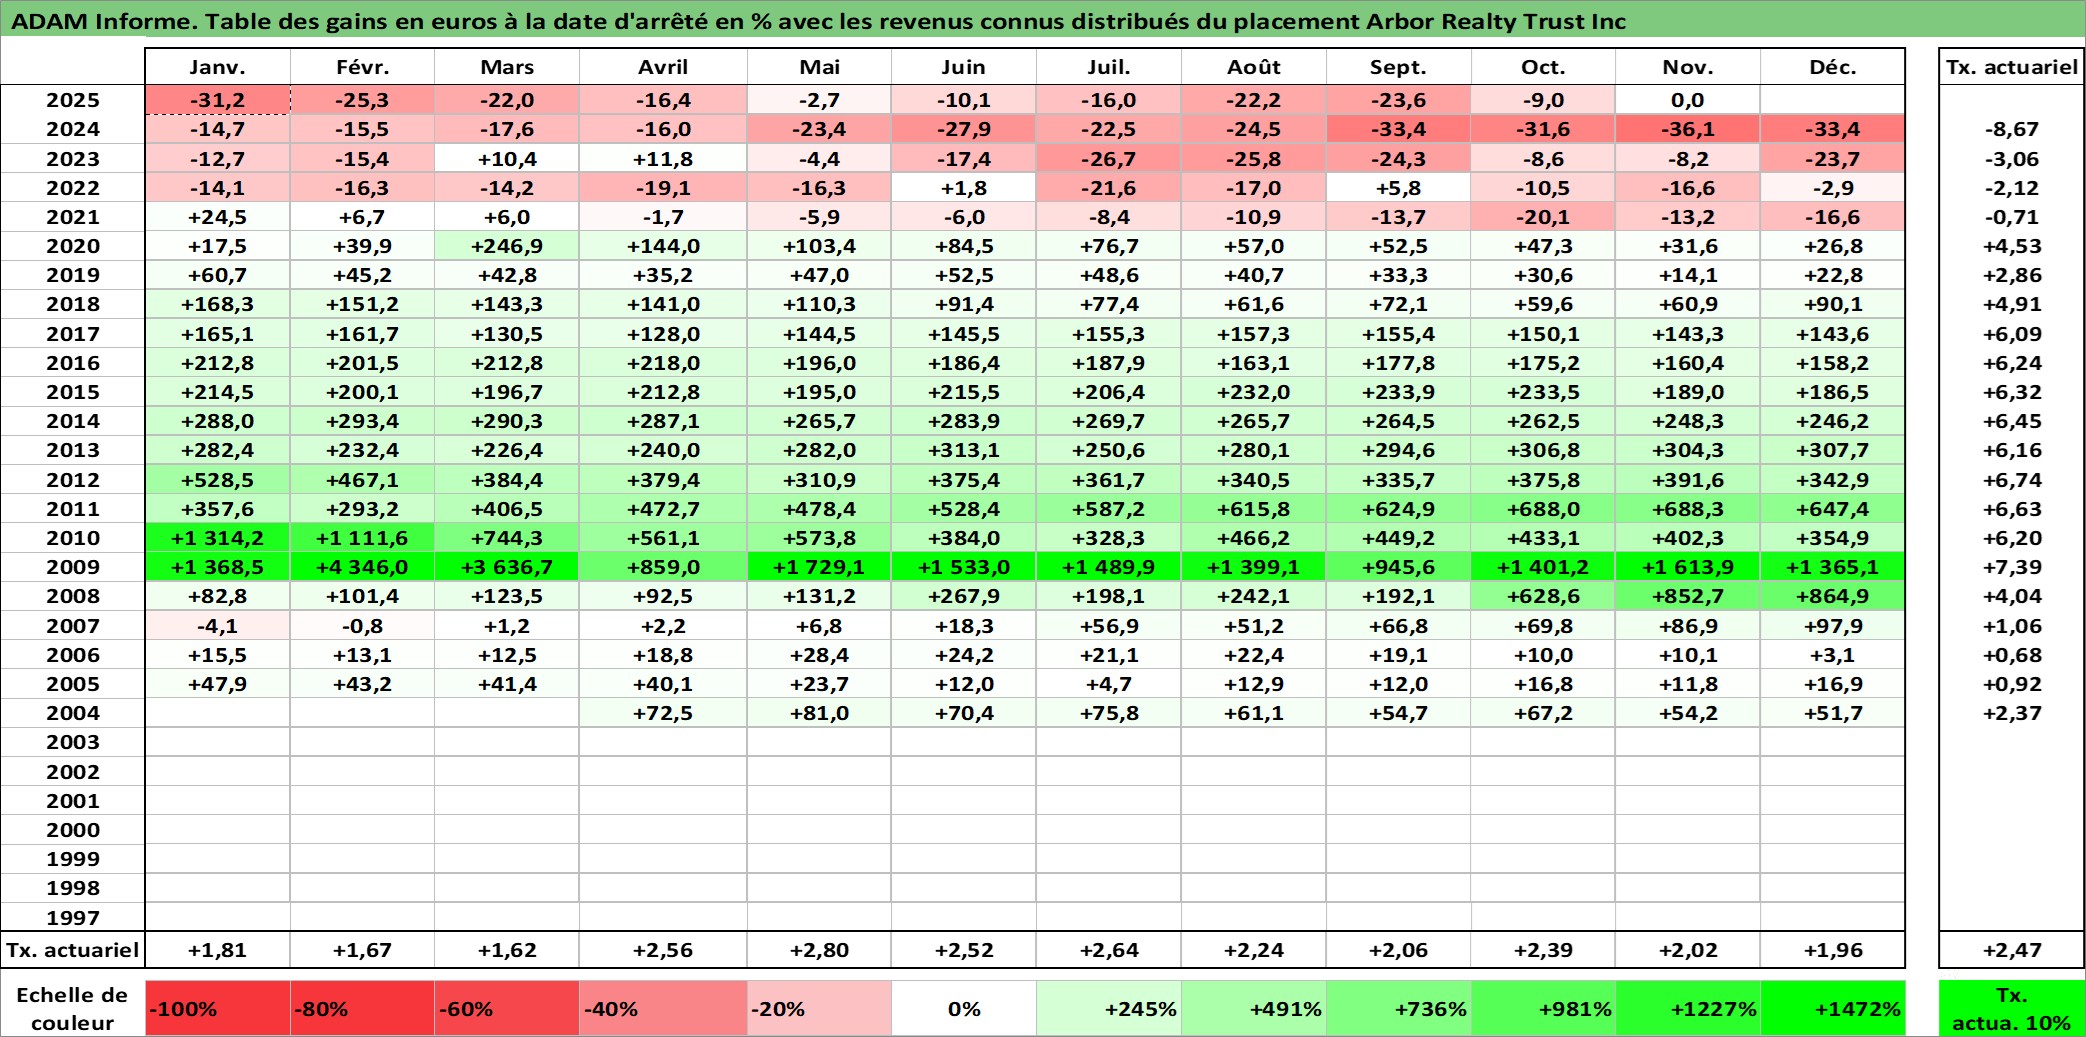Click actuarial rate +7,39 for 2009
The height and width of the screenshot is (1037, 2086).
[x=2012, y=567]
